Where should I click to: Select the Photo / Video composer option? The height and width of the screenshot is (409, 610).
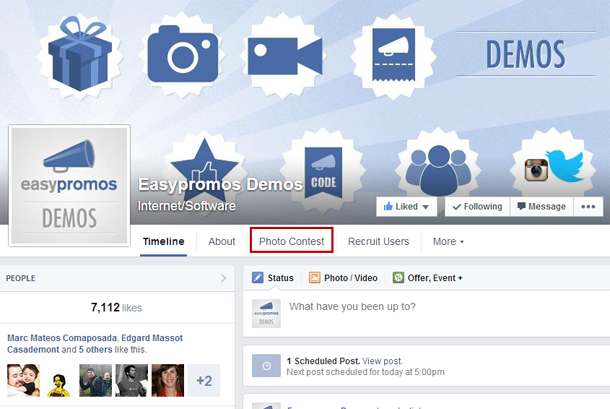(343, 278)
